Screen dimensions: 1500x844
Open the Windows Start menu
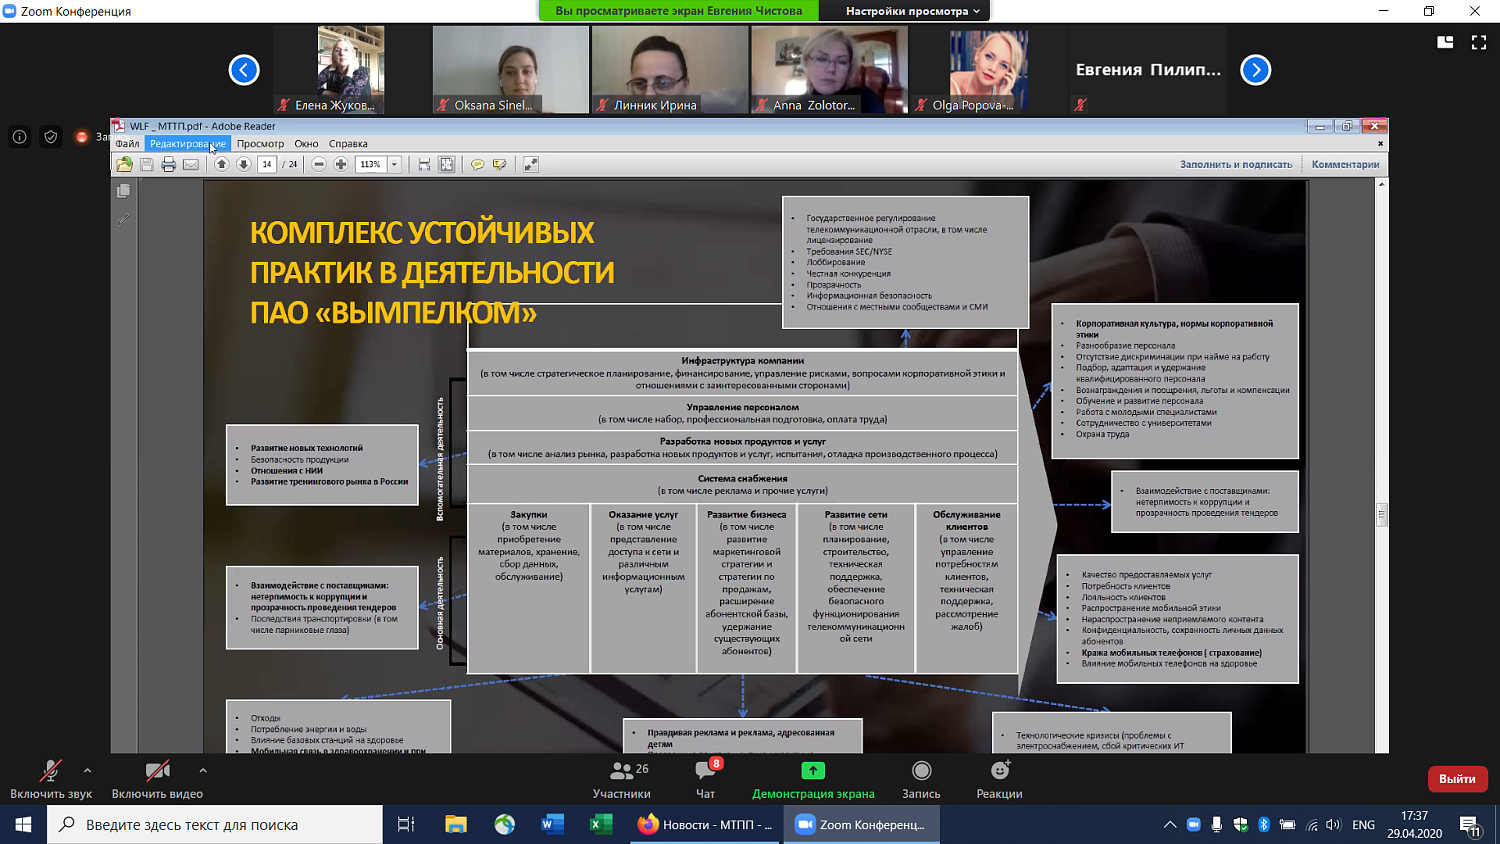pos(23,825)
